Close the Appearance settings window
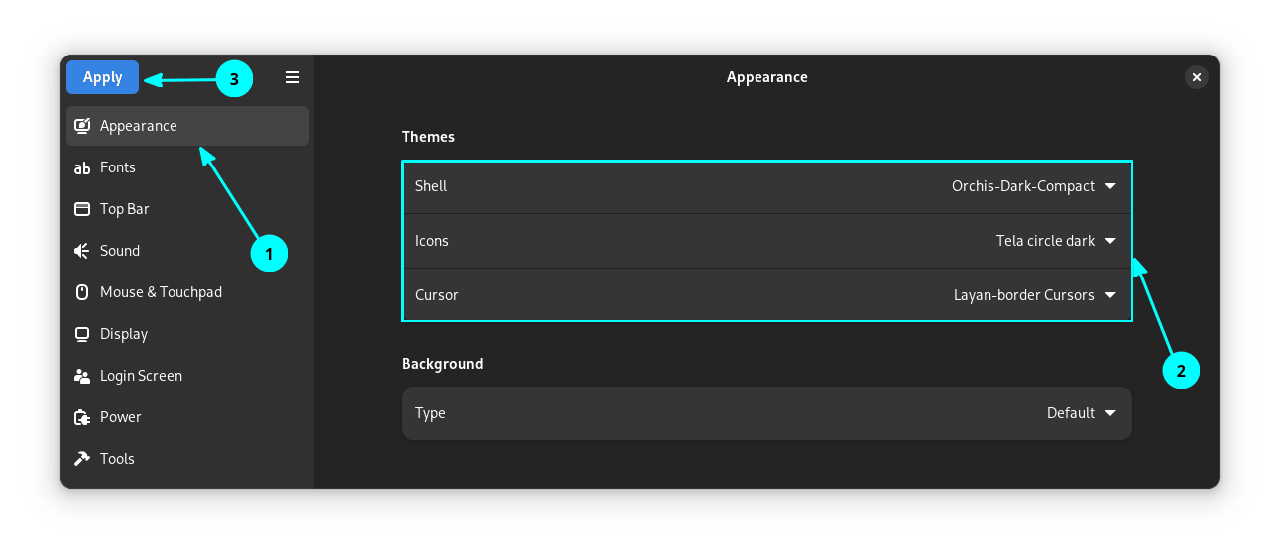This screenshot has width=1280, height=555. pos(1196,77)
